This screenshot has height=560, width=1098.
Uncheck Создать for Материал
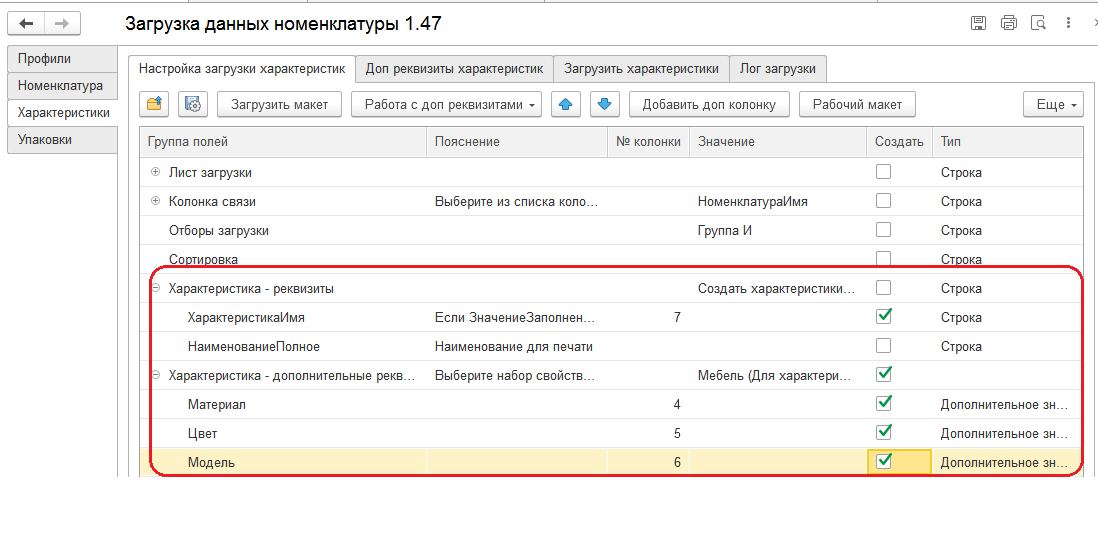tap(884, 403)
